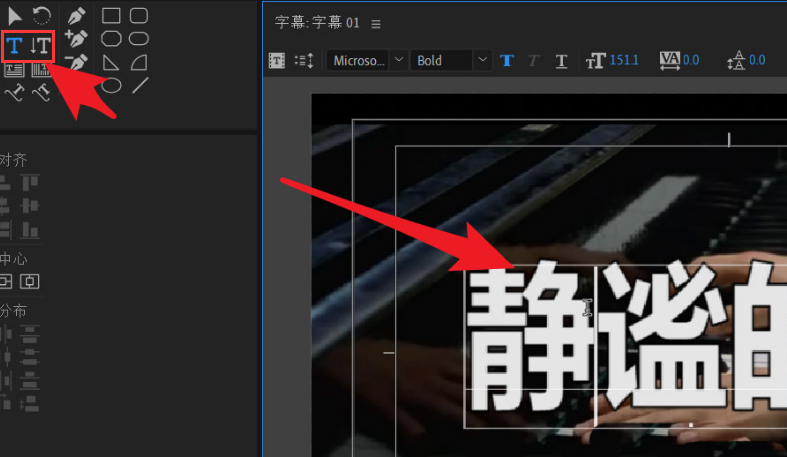Open the Bold font style dropdown
Screen dimensions: 787x457
(x=450, y=61)
